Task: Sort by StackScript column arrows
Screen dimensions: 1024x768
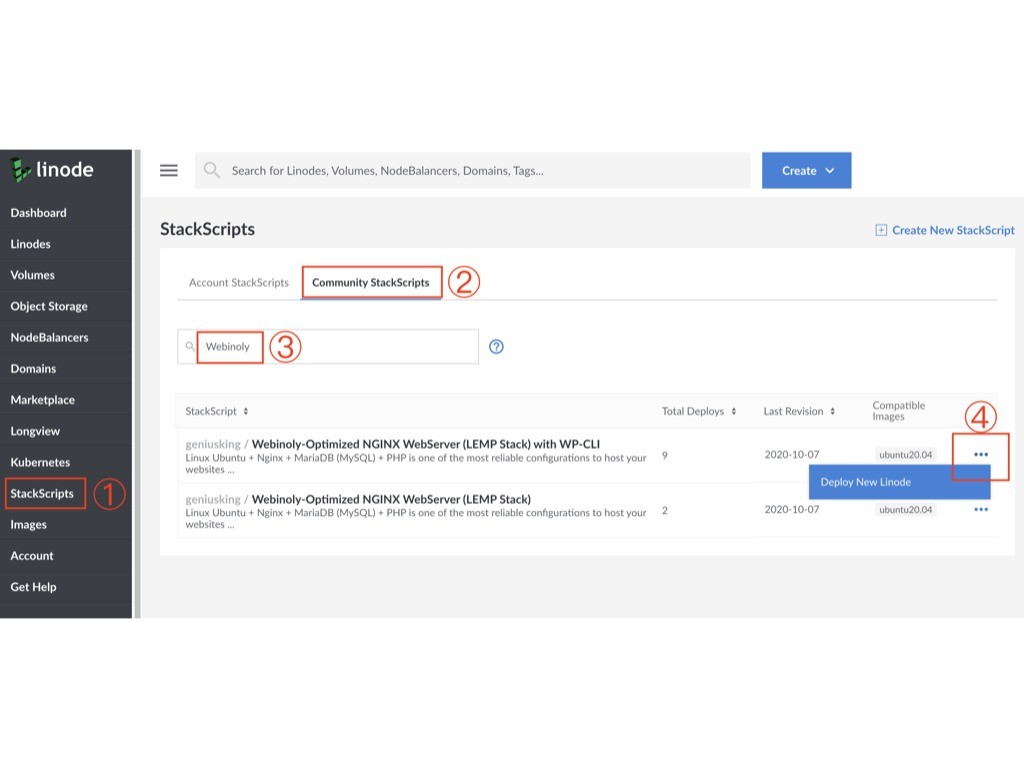Action: [246, 411]
